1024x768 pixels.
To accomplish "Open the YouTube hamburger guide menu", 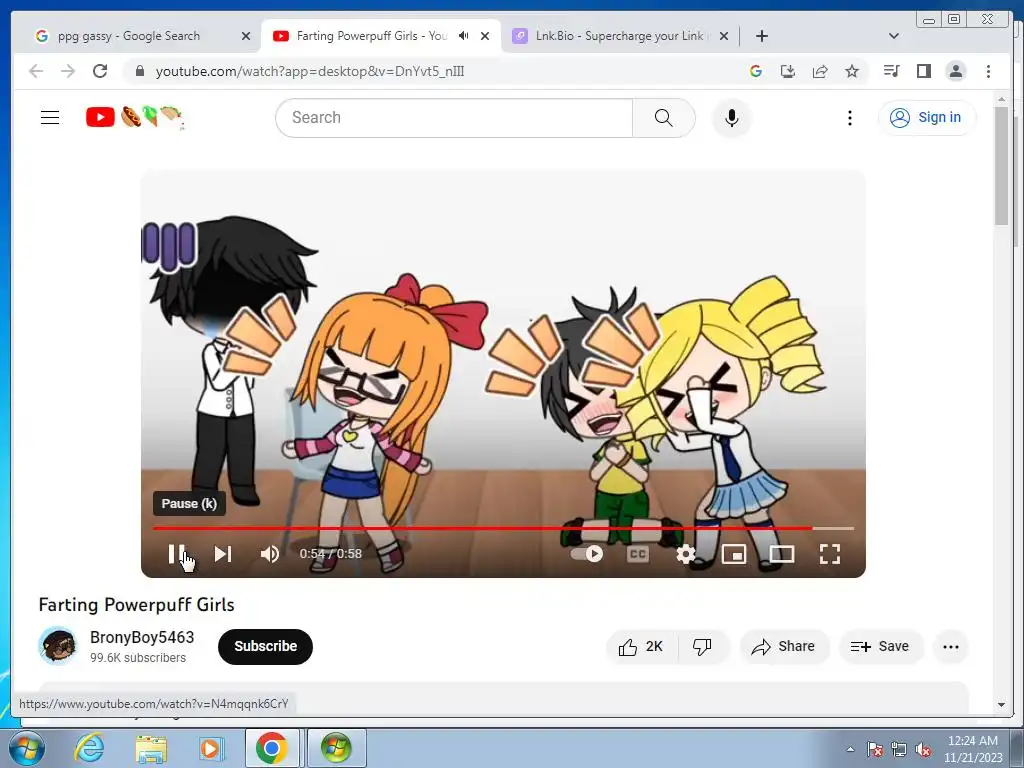I will [50, 118].
